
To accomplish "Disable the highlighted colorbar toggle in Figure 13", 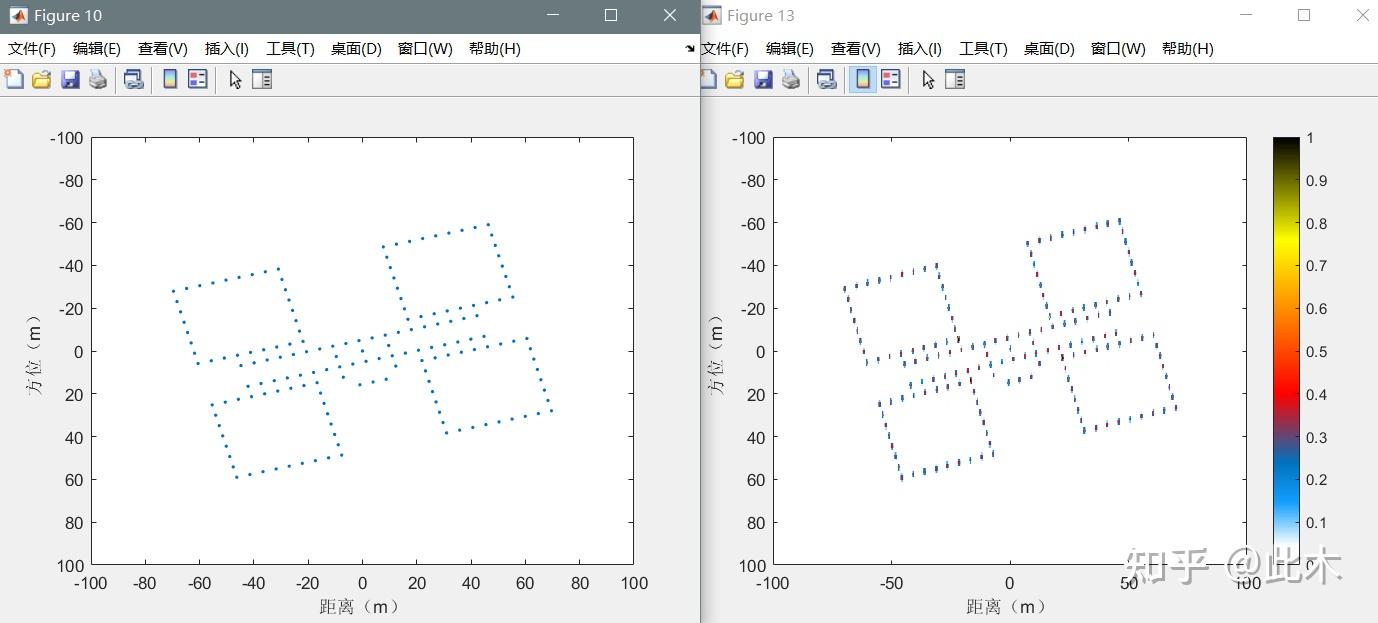I will (x=861, y=79).
